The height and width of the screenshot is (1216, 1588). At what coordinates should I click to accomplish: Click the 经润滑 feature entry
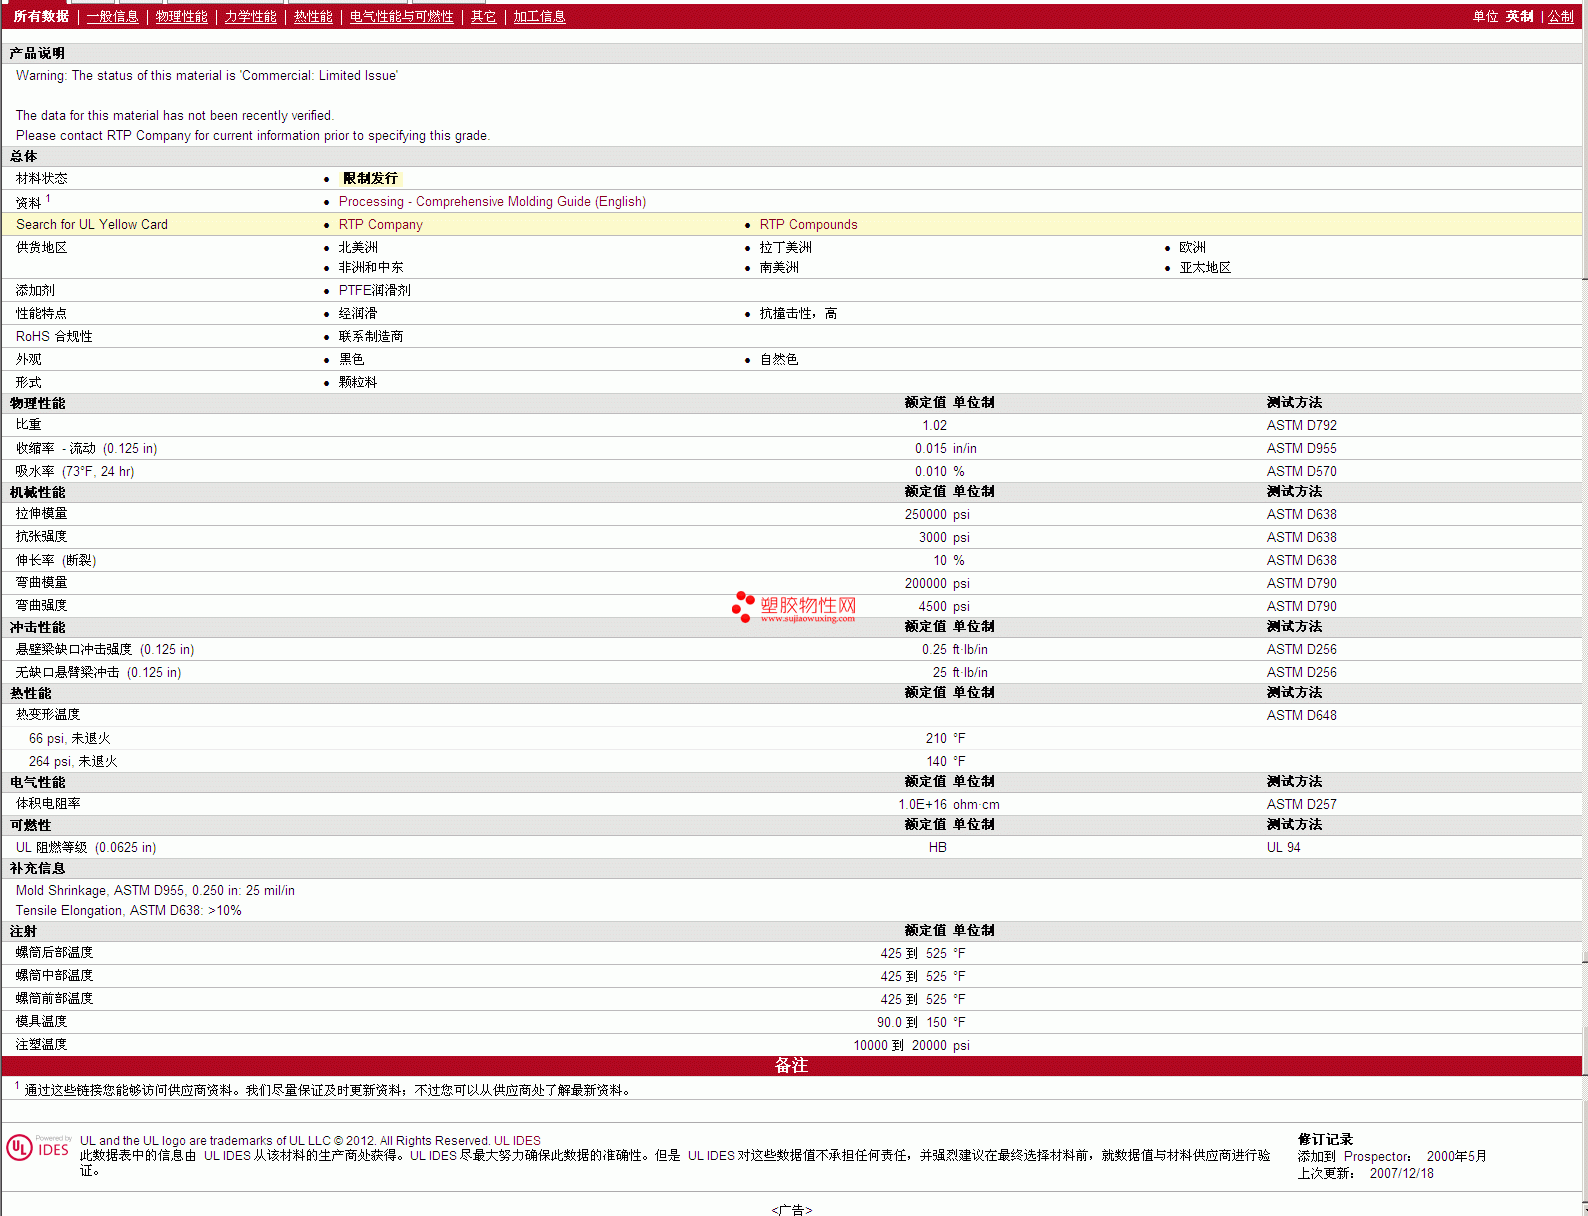point(358,314)
